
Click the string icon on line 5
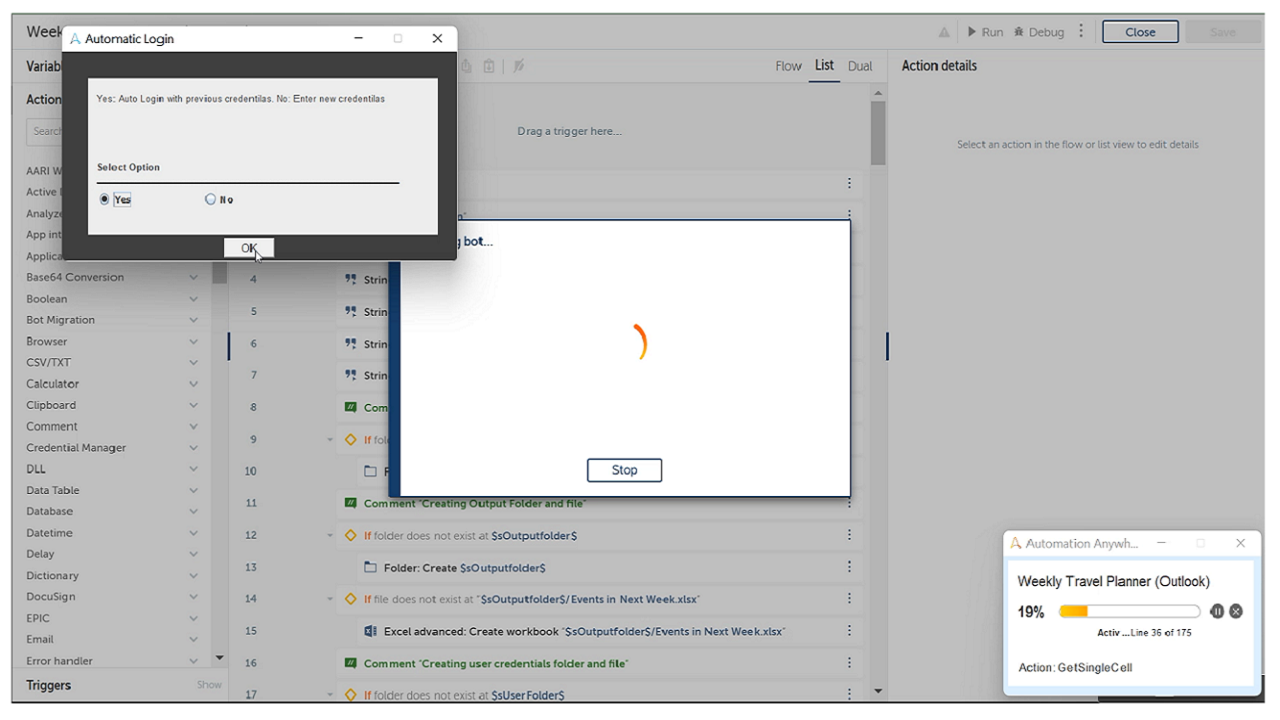click(x=351, y=311)
